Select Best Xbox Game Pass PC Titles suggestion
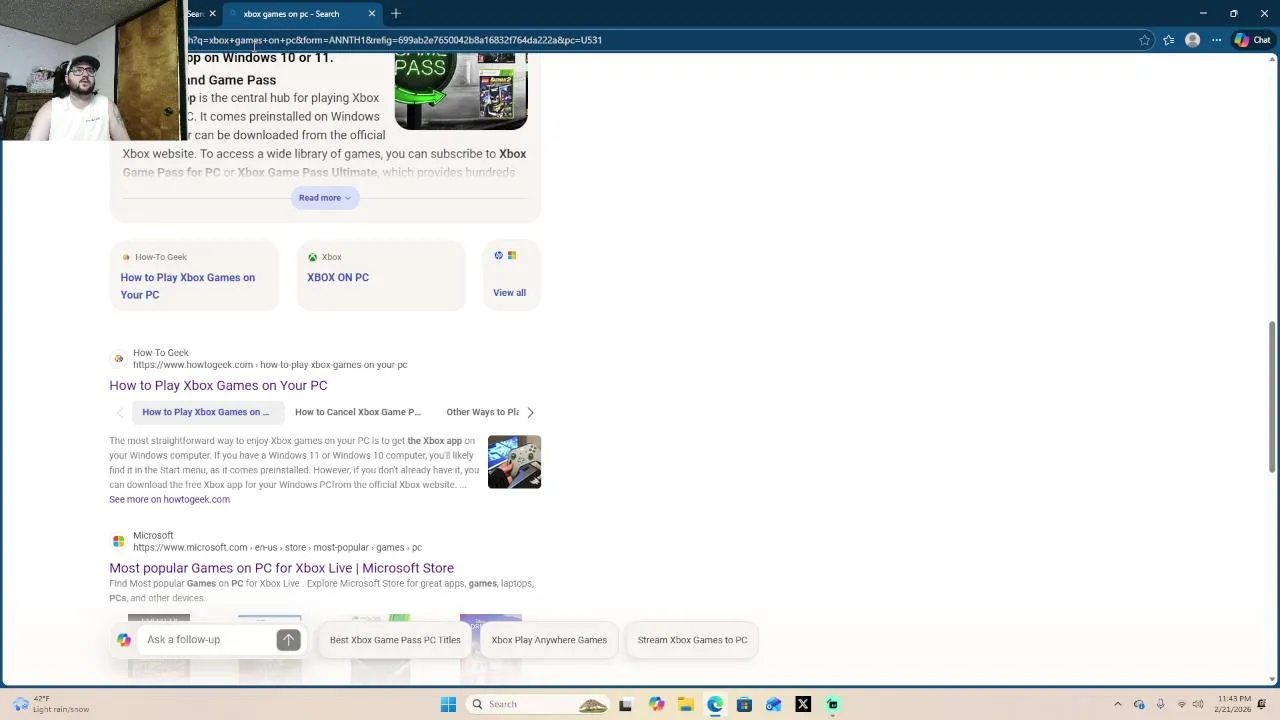This screenshot has width=1280, height=720. tap(395, 640)
